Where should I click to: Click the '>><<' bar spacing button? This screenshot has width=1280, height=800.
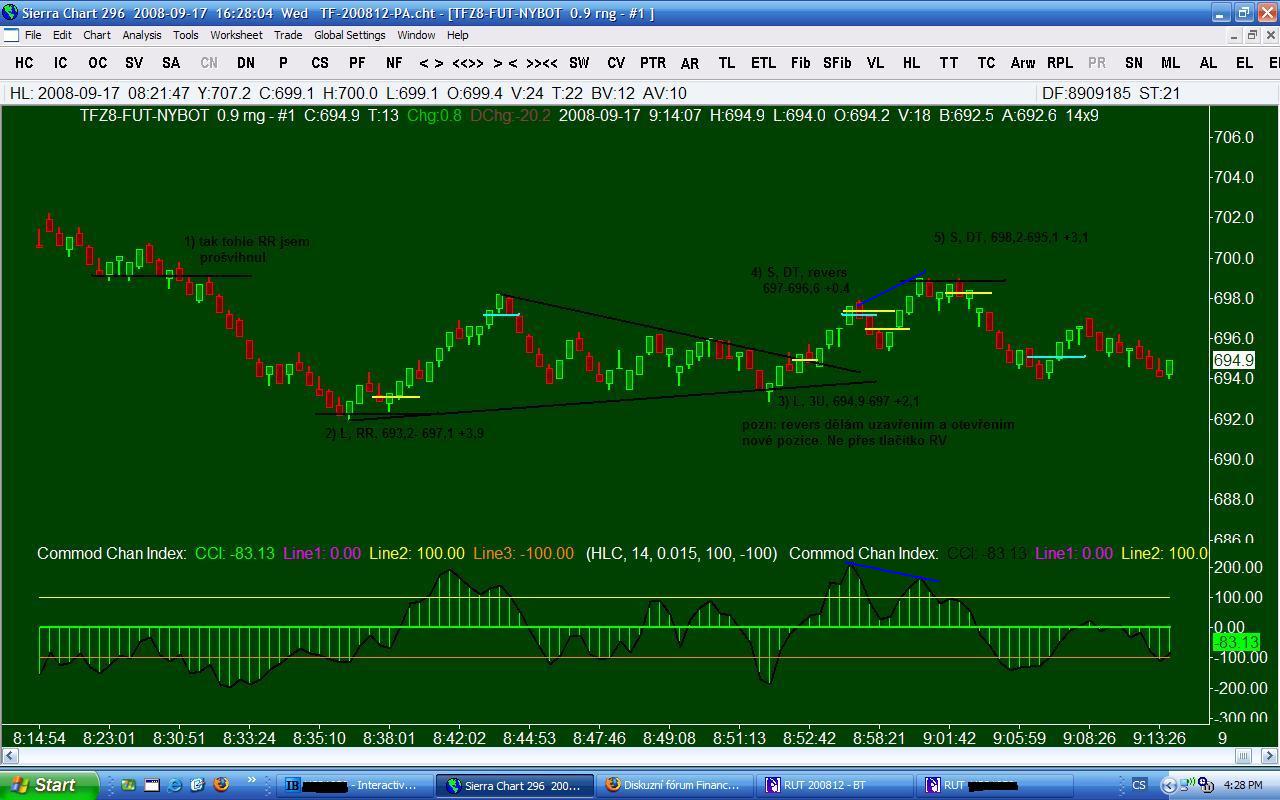pyautogui.click(x=542, y=62)
